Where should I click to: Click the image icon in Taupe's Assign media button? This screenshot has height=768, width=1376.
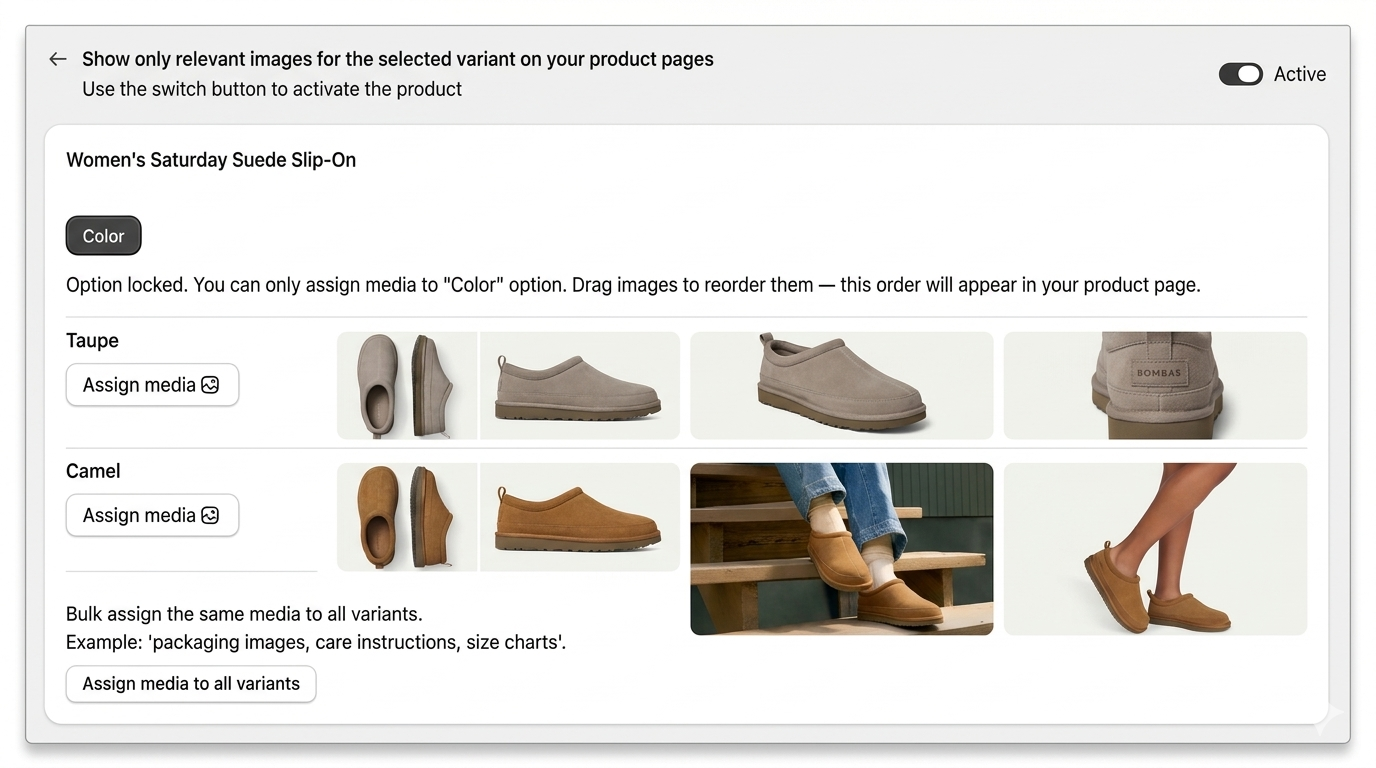pyautogui.click(x=210, y=385)
